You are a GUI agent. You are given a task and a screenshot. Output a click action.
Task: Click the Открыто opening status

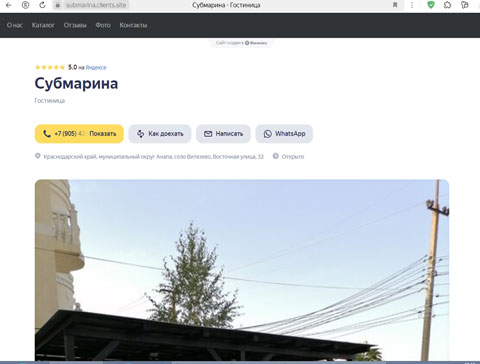pos(293,156)
